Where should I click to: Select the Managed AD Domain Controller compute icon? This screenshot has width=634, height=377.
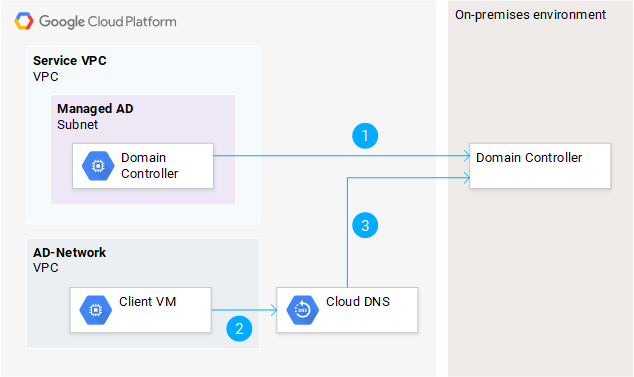[98, 166]
